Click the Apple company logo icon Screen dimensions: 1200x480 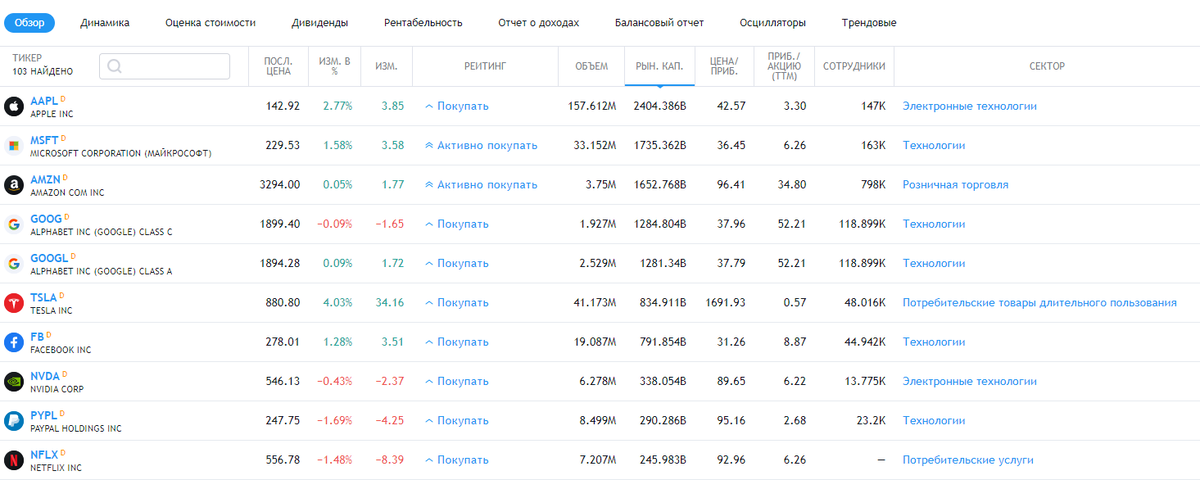point(14,106)
